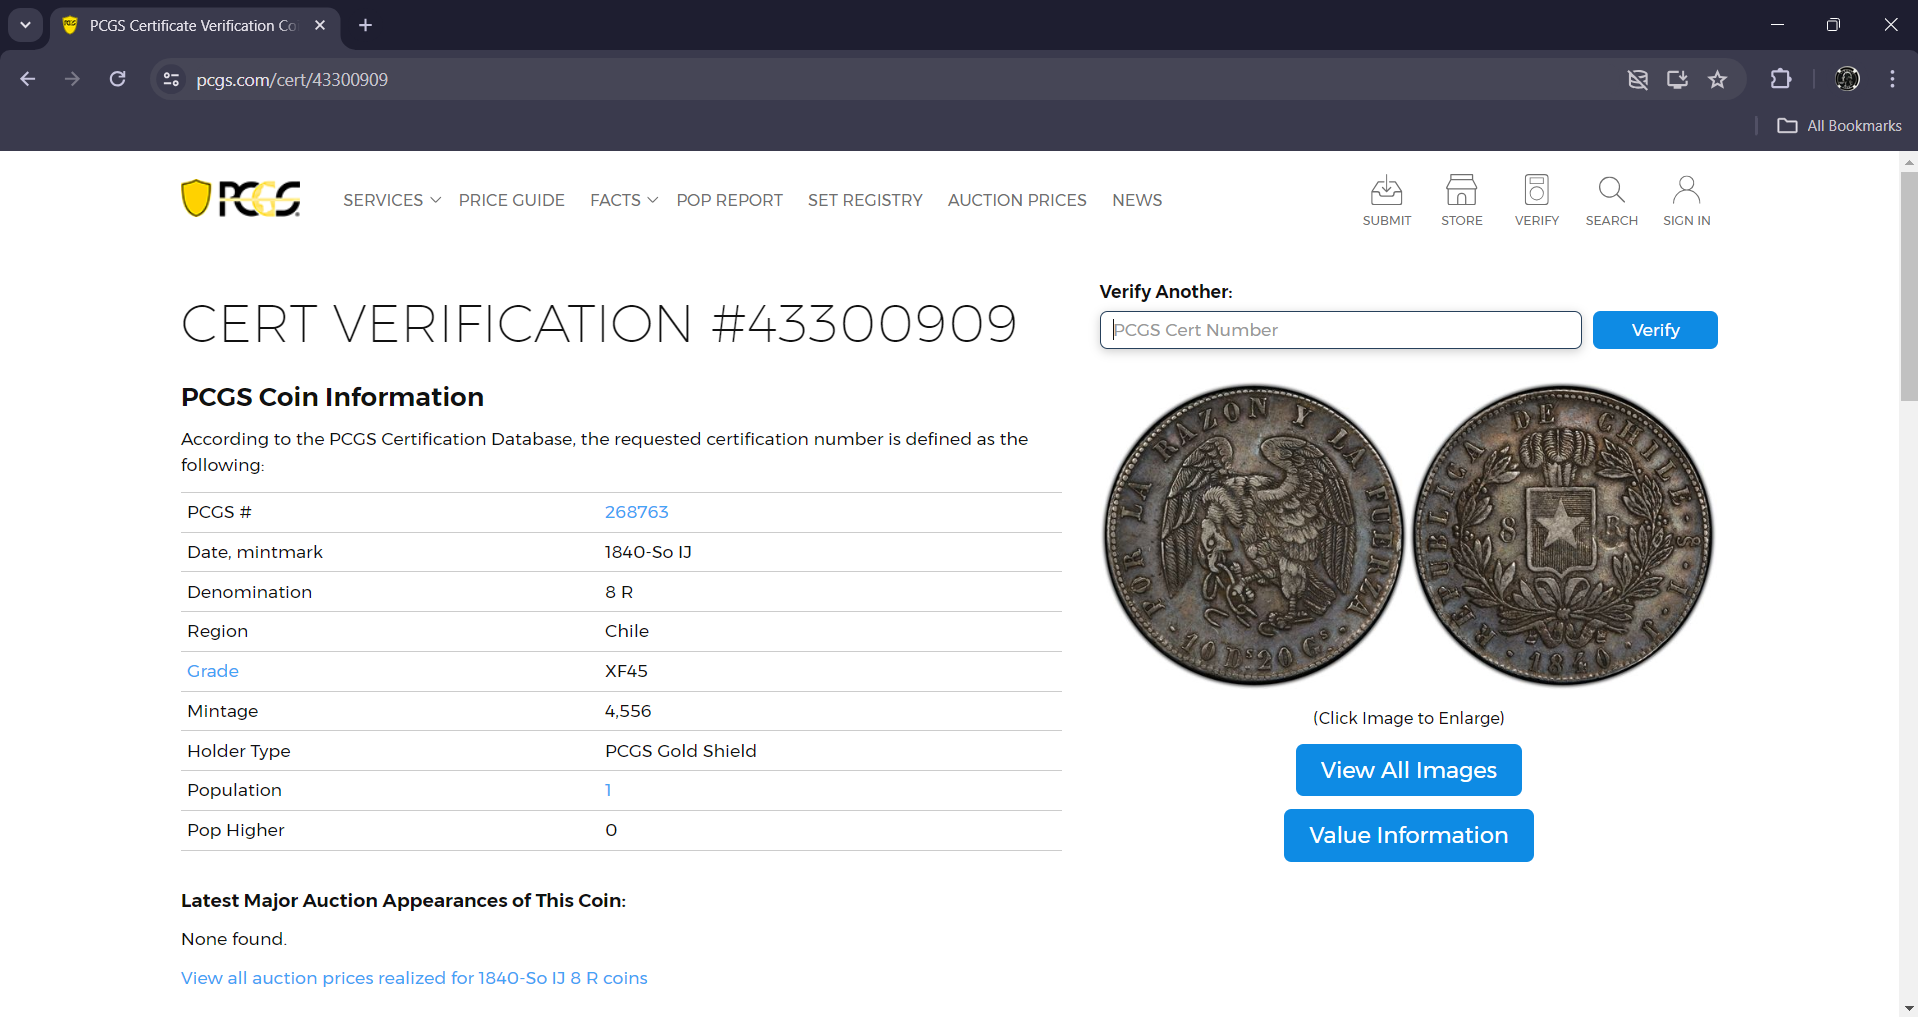Open the Search magnifier icon
Screen dimensions: 1918x1017
click(1611, 200)
